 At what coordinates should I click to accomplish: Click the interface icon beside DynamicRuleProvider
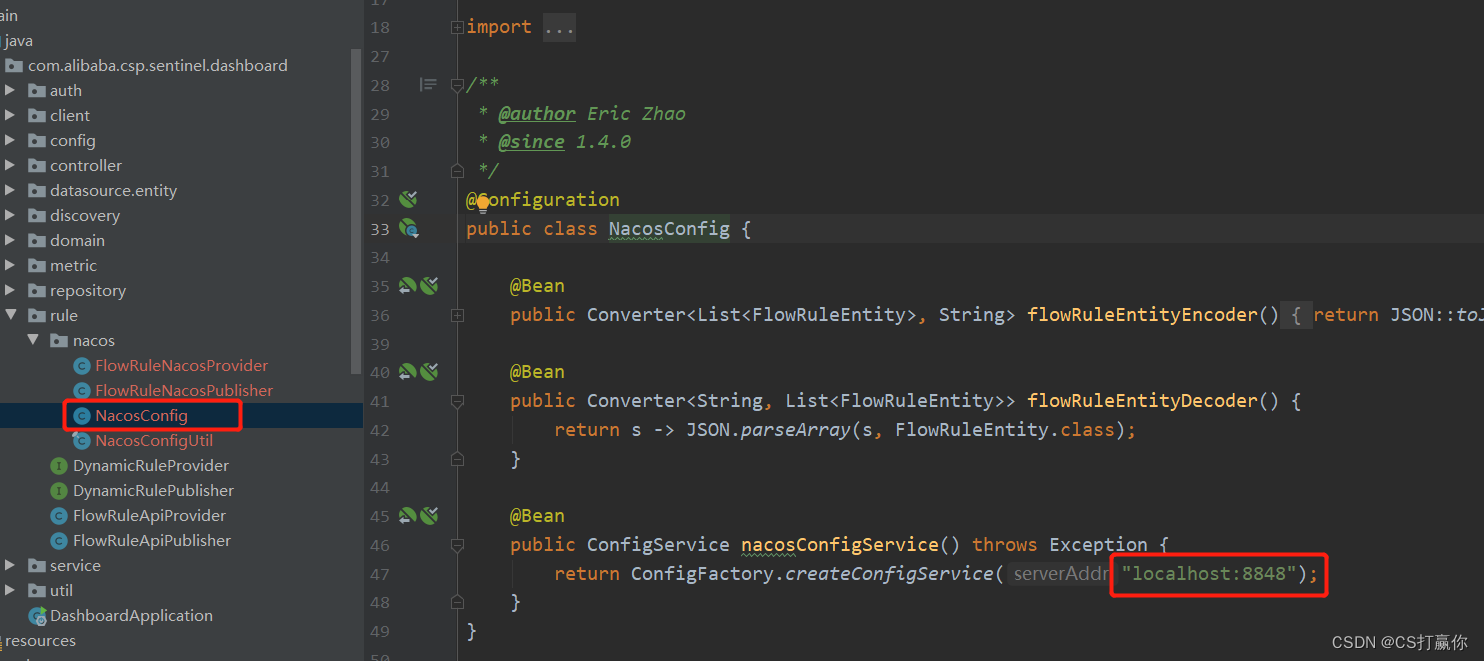click(x=59, y=465)
